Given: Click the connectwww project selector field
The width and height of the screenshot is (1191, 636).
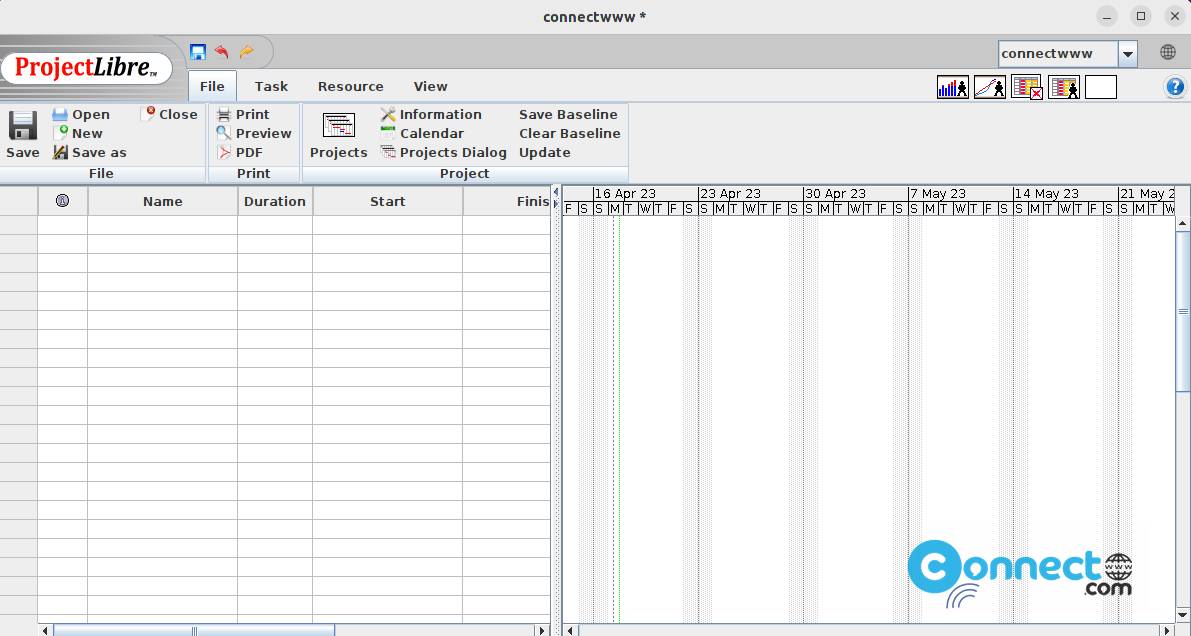Looking at the screenshot, I should (x=1058, y=54).
